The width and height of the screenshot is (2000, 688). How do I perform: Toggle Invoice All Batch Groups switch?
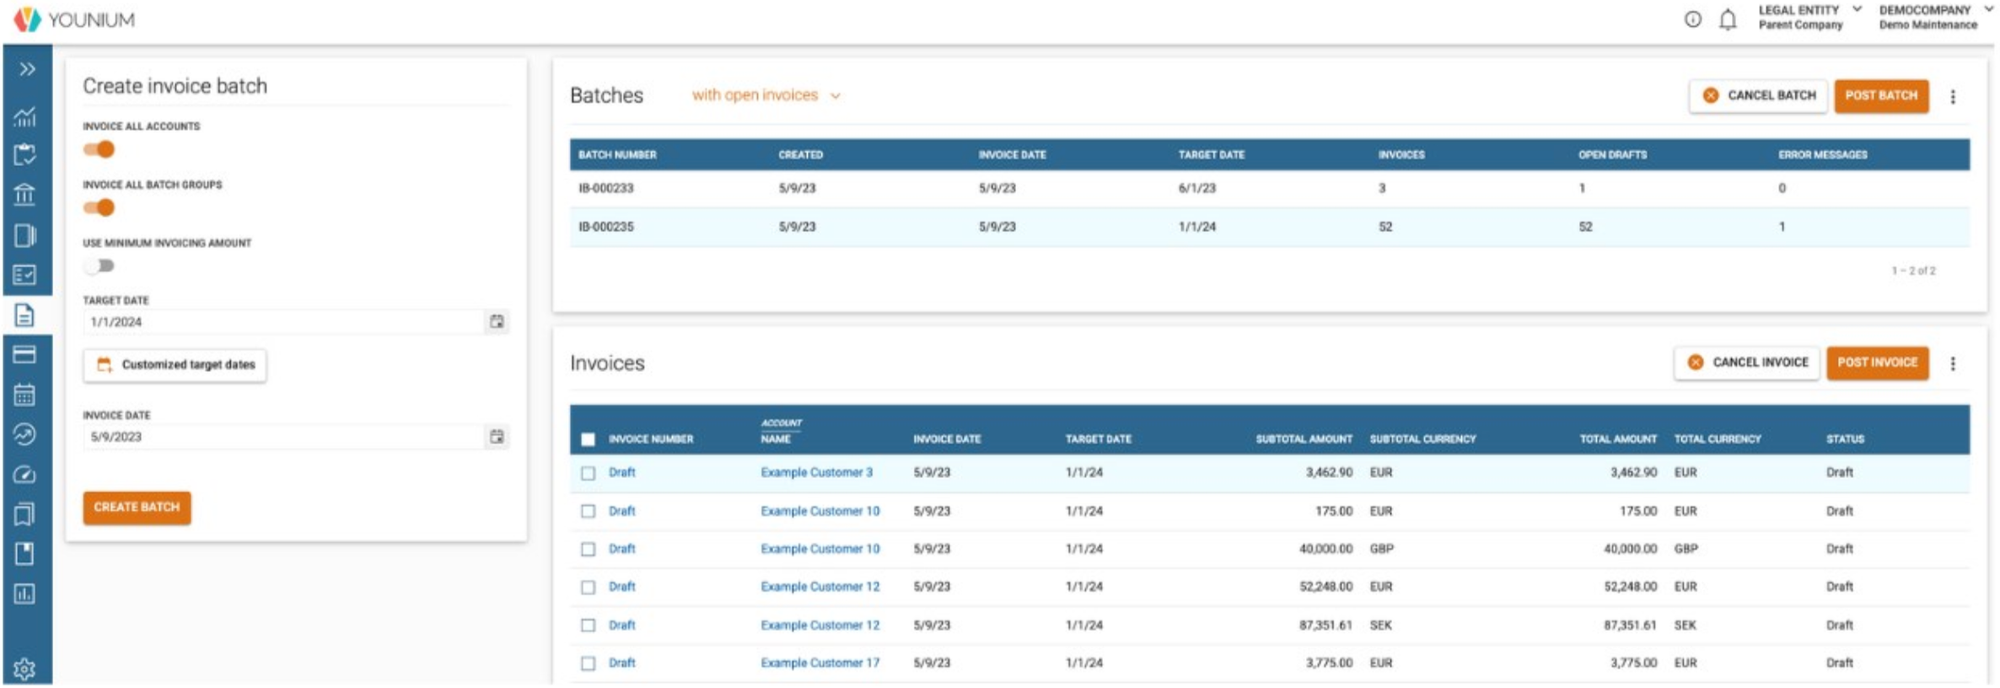[99, 207]
